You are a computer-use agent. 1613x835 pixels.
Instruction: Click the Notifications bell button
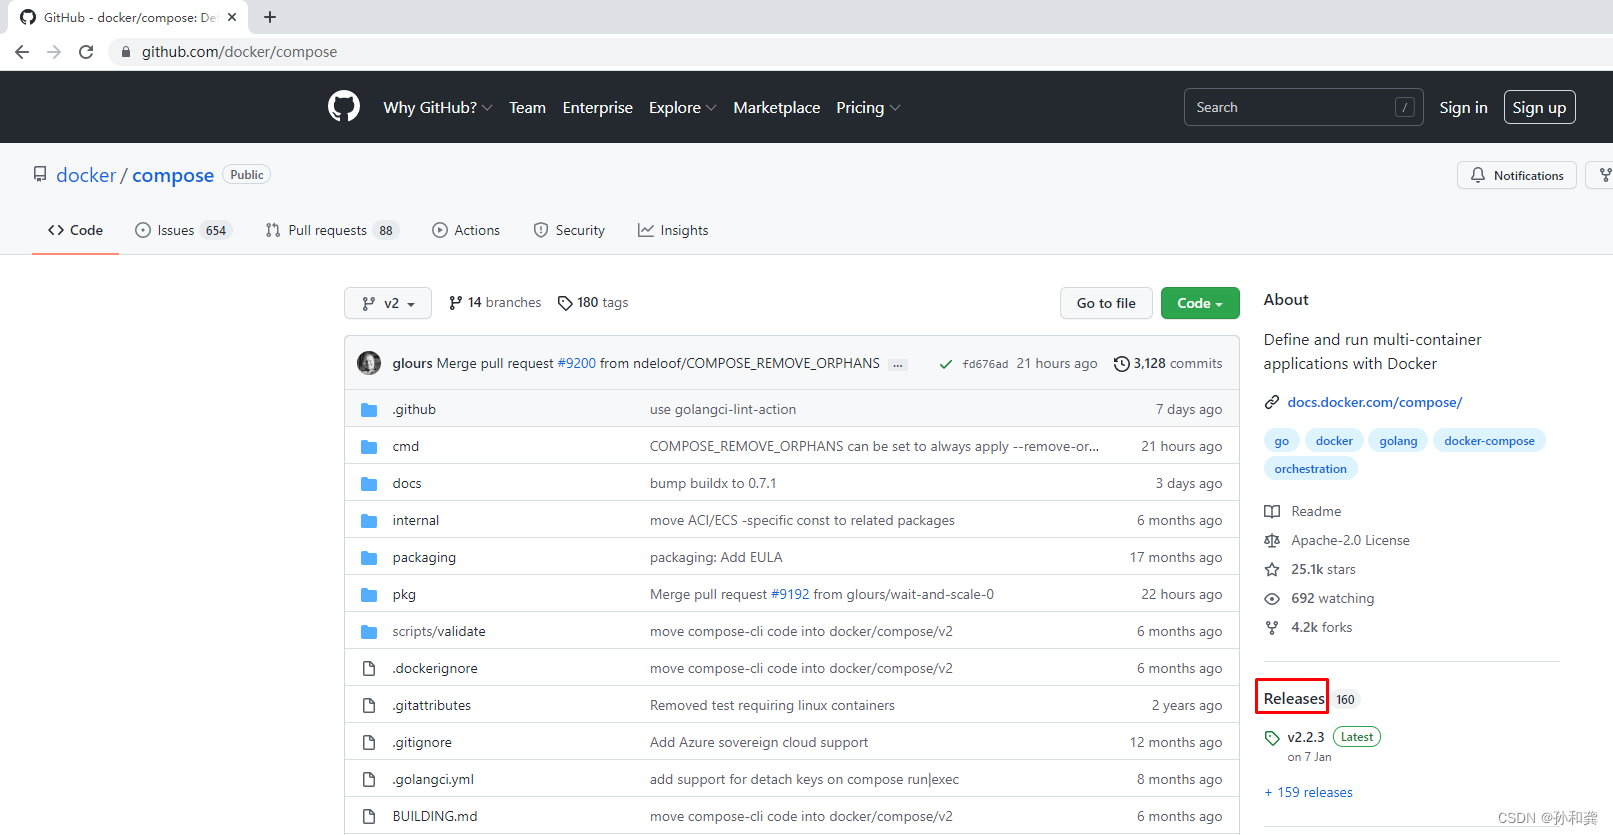(x=1517, y=175)
